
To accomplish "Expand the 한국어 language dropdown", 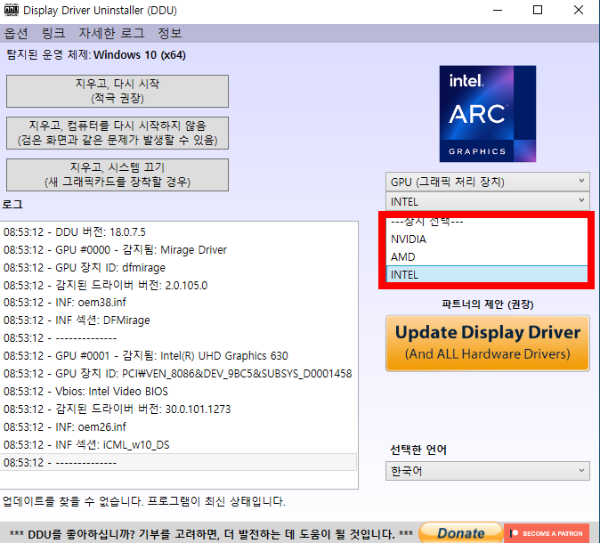I will coord(488,471).
